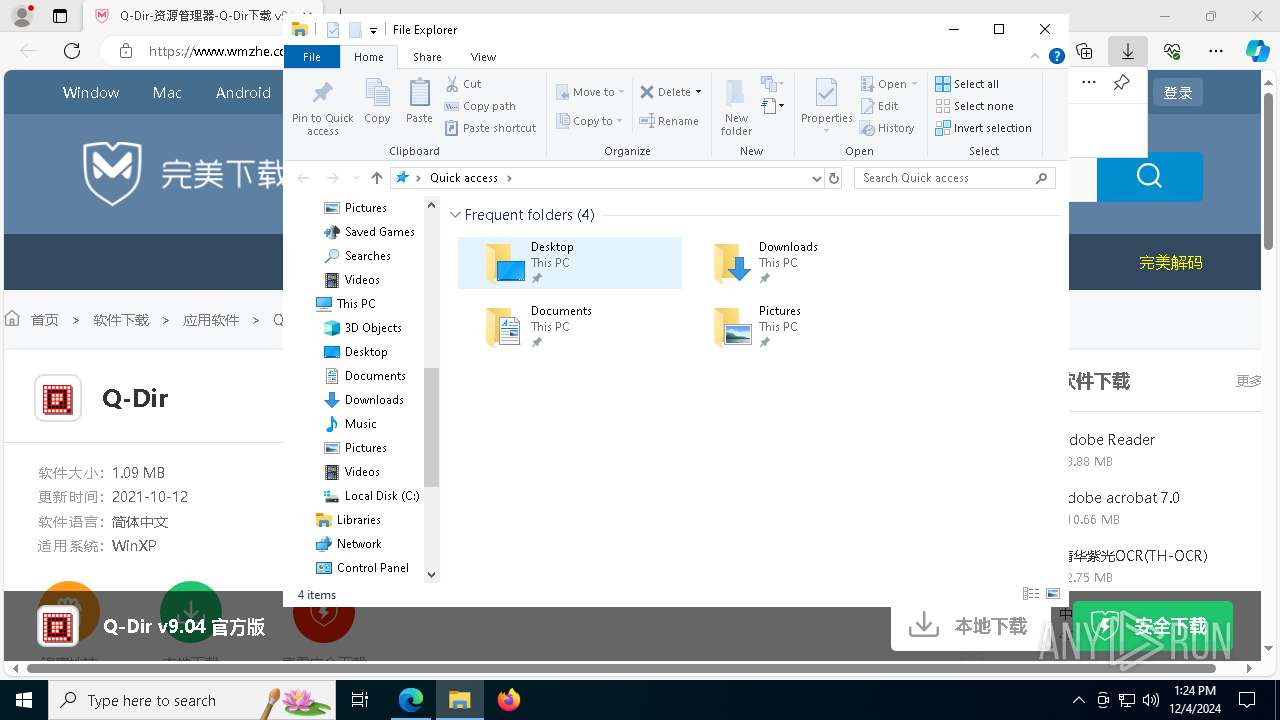The width and height of the screenshot is (1280, 720).
Task: Select This PC in navigation tree
Action: tap(346, 304)
